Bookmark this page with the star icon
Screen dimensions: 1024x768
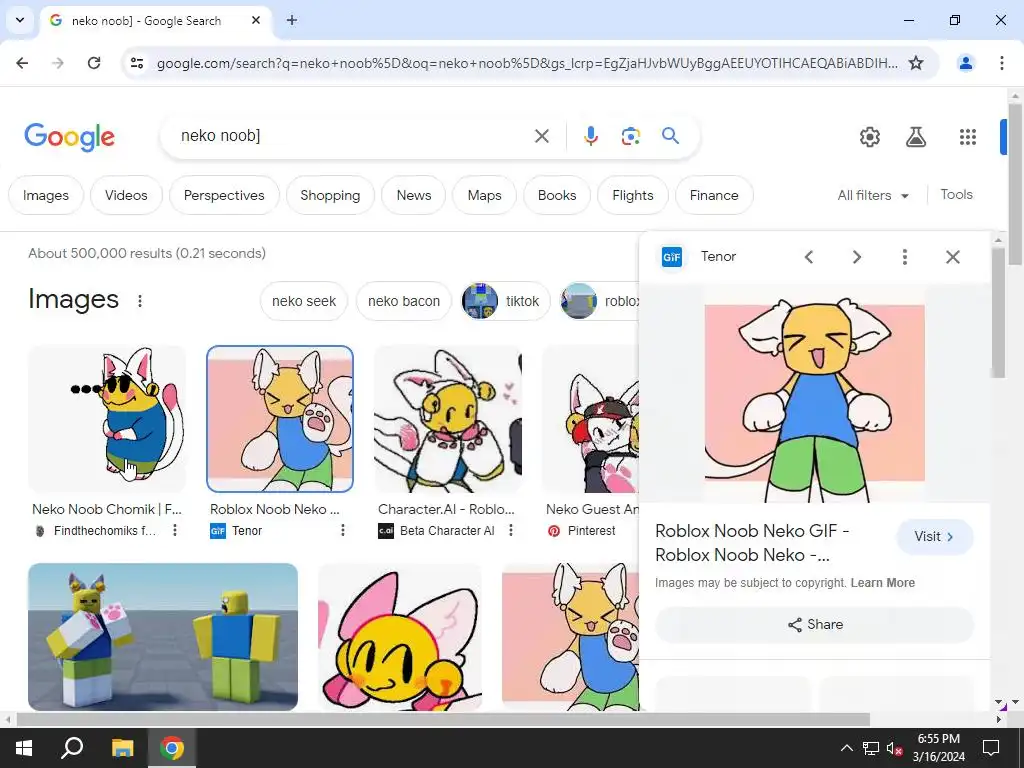click(916, 63)
